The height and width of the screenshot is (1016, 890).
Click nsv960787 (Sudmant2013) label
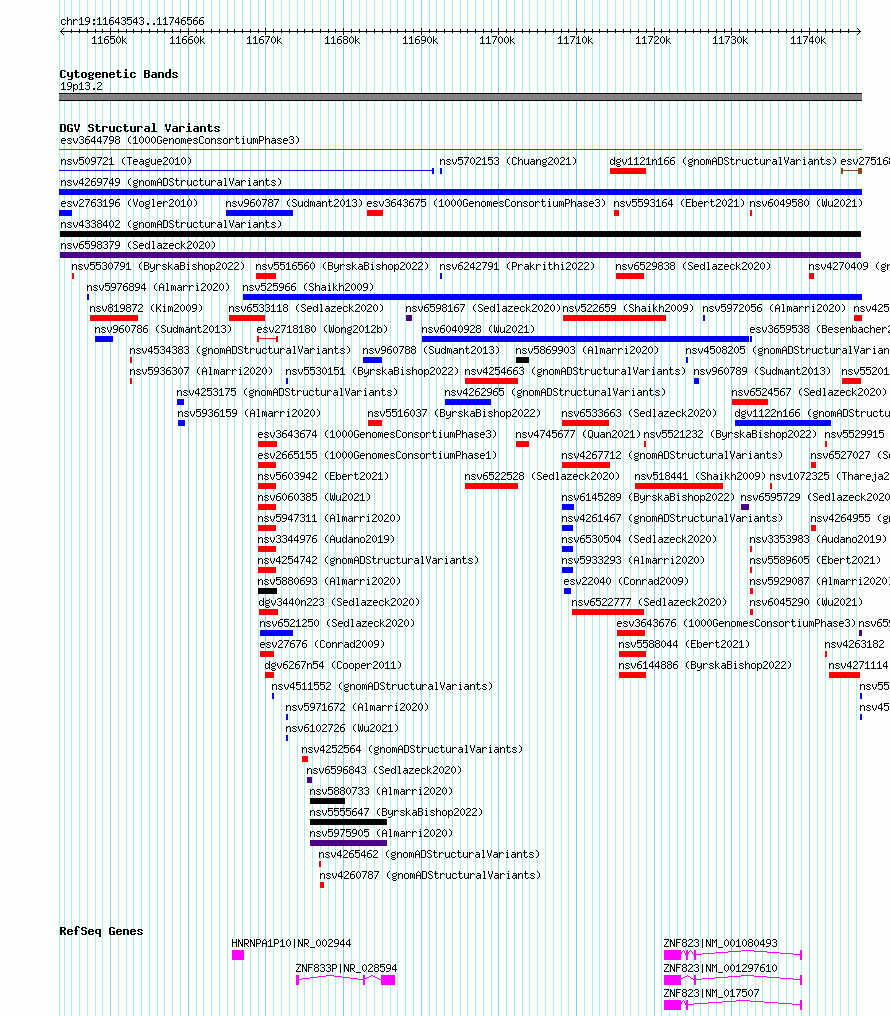click(x=294, y=203)
